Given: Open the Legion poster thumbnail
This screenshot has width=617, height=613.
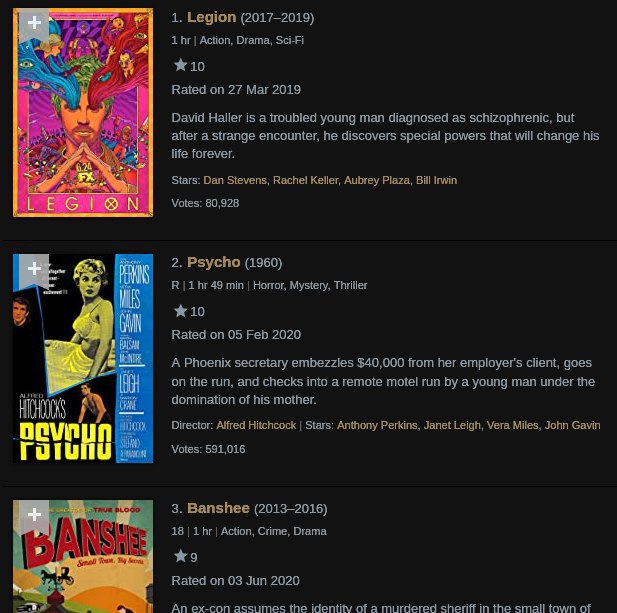Looking at the screenshot, I should pyautogui.click(x=83, y=113).
